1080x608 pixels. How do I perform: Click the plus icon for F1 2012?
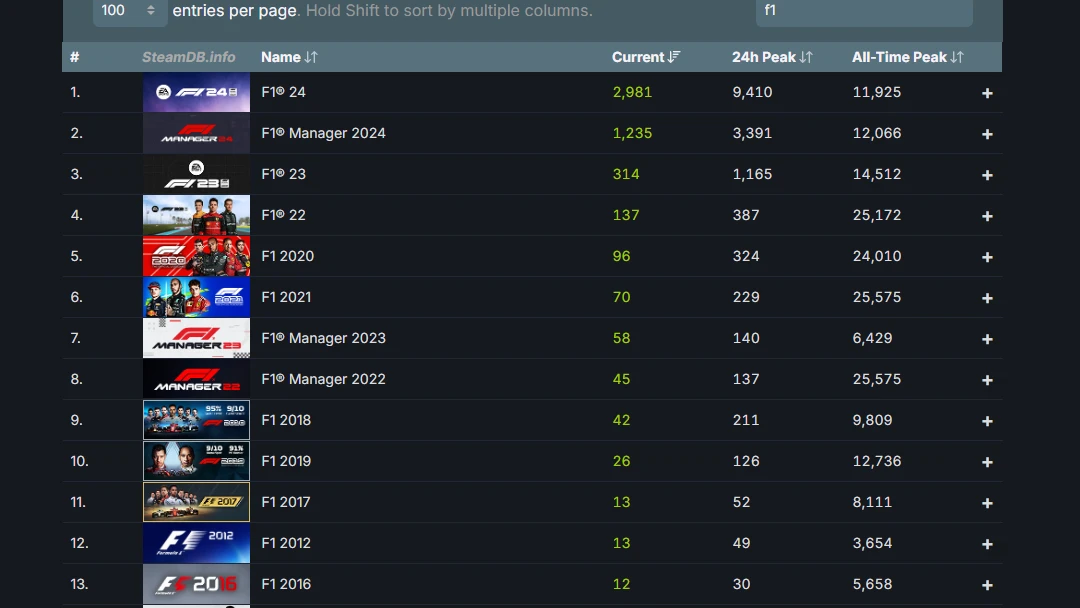[x=987, y=543]
